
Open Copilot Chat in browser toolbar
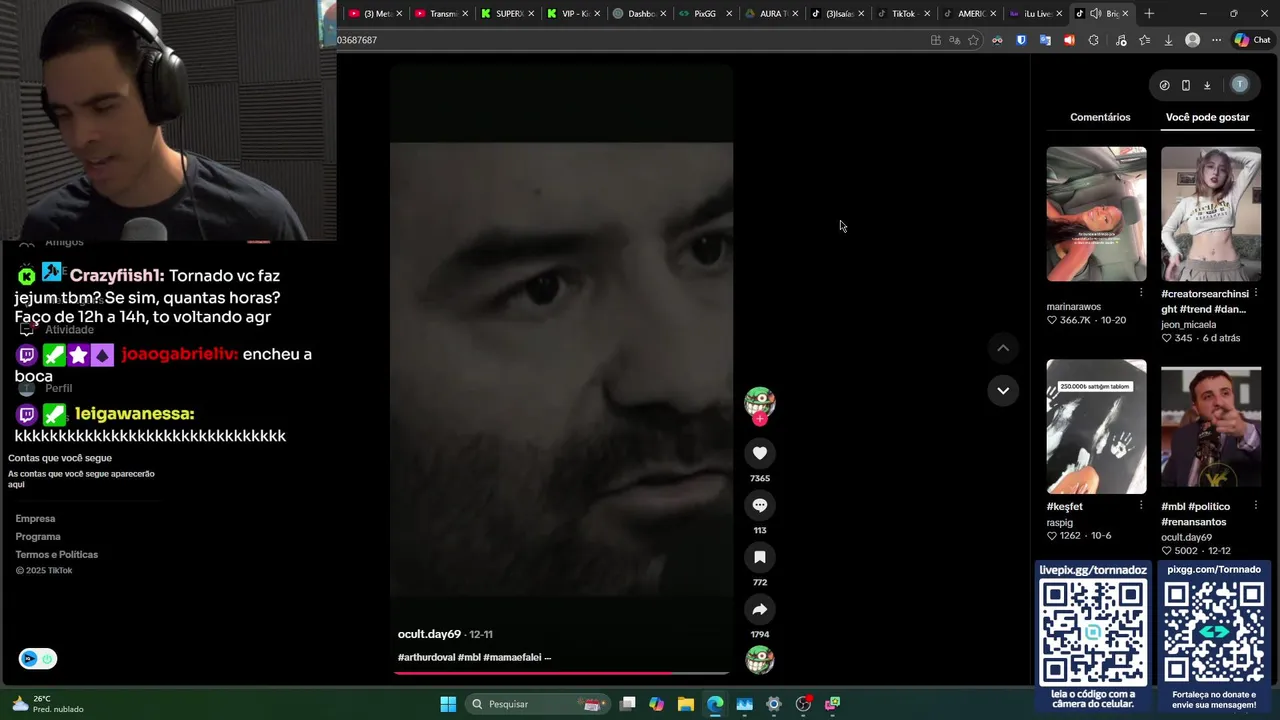(x=1252, y=40)
